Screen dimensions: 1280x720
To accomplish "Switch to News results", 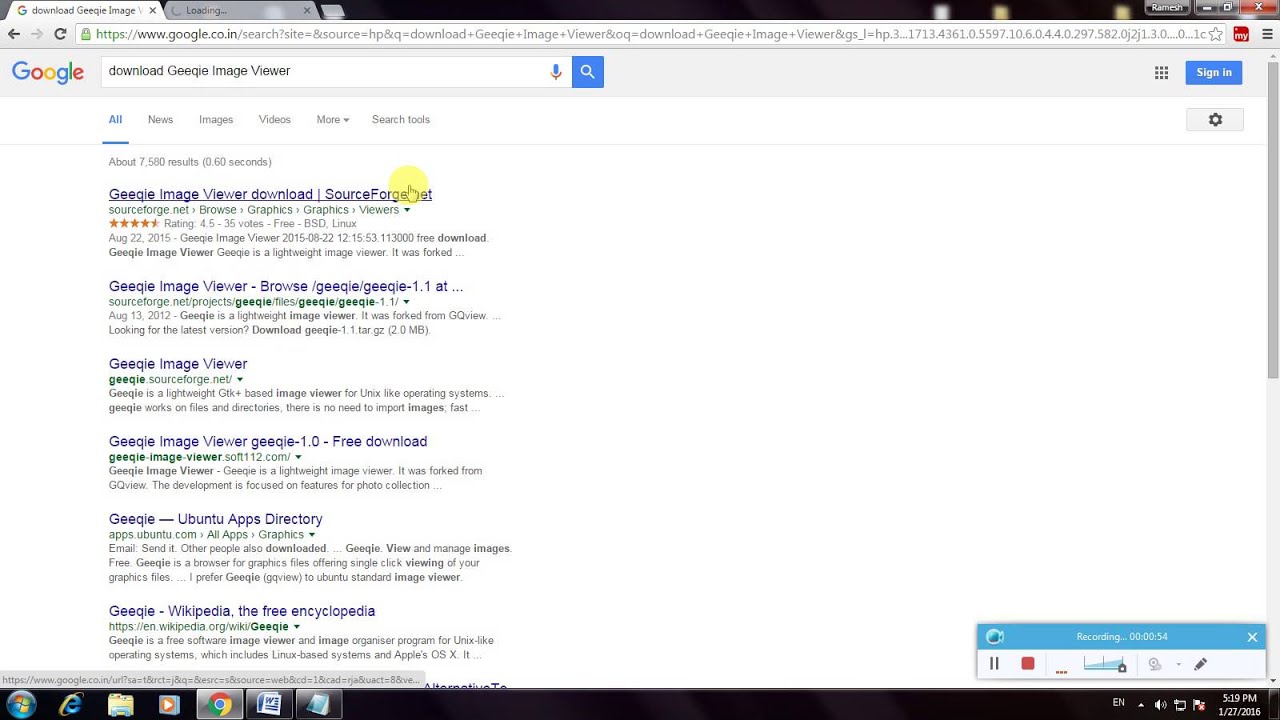I will tap(160, 120).
